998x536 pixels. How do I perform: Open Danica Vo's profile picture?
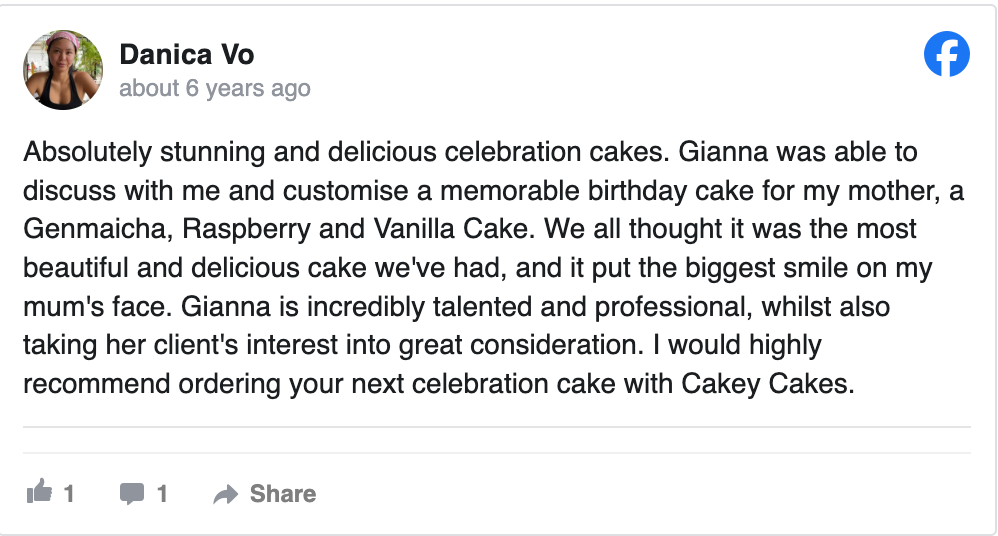(x=63, y=70)
